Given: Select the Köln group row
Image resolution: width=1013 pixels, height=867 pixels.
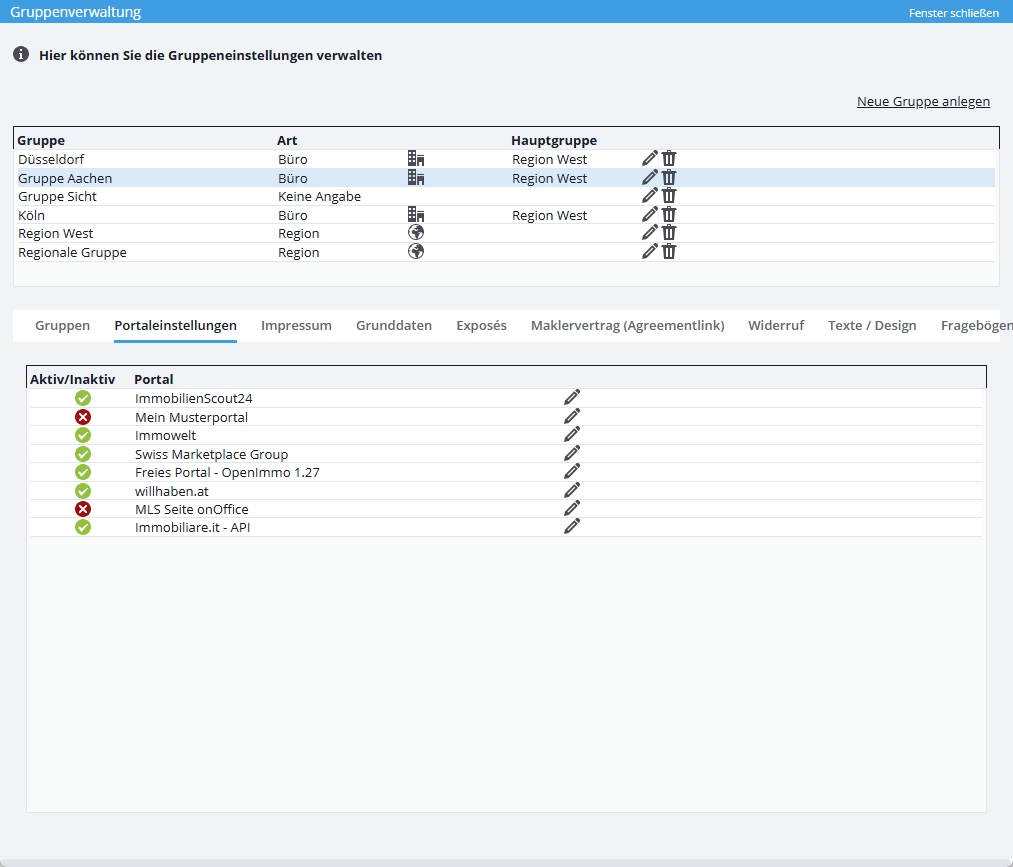Looking at the screenshot, I should [506, 215].
